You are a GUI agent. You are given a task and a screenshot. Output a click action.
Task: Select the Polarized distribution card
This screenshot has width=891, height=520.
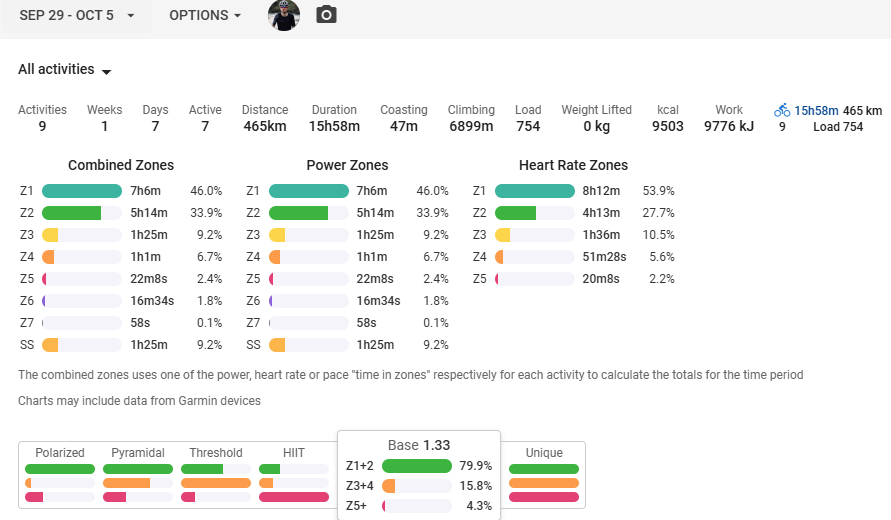[60, 475]
